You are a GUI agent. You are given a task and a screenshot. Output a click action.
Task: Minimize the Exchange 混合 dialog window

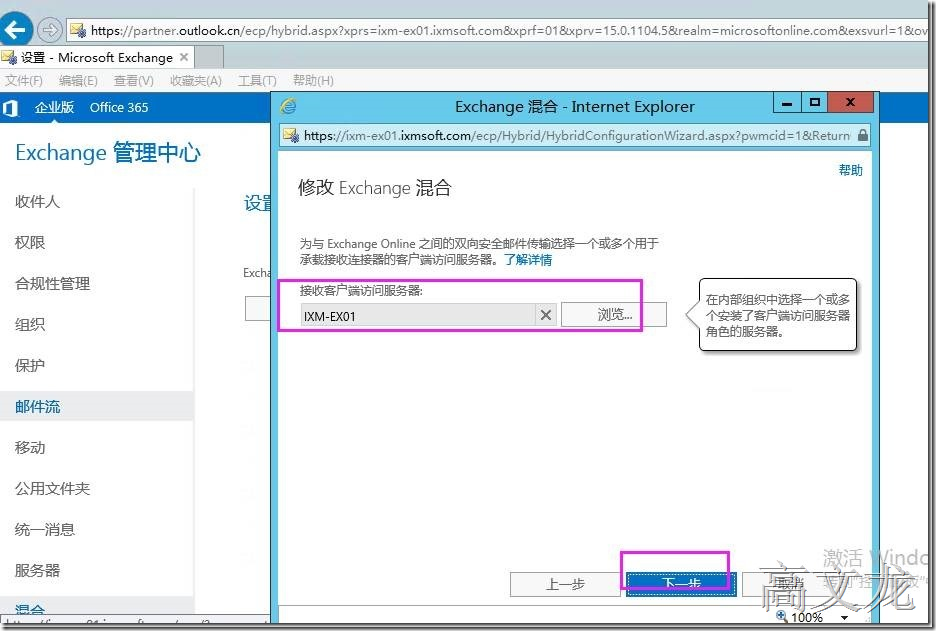pyautogui.click(x=787, y=103)
